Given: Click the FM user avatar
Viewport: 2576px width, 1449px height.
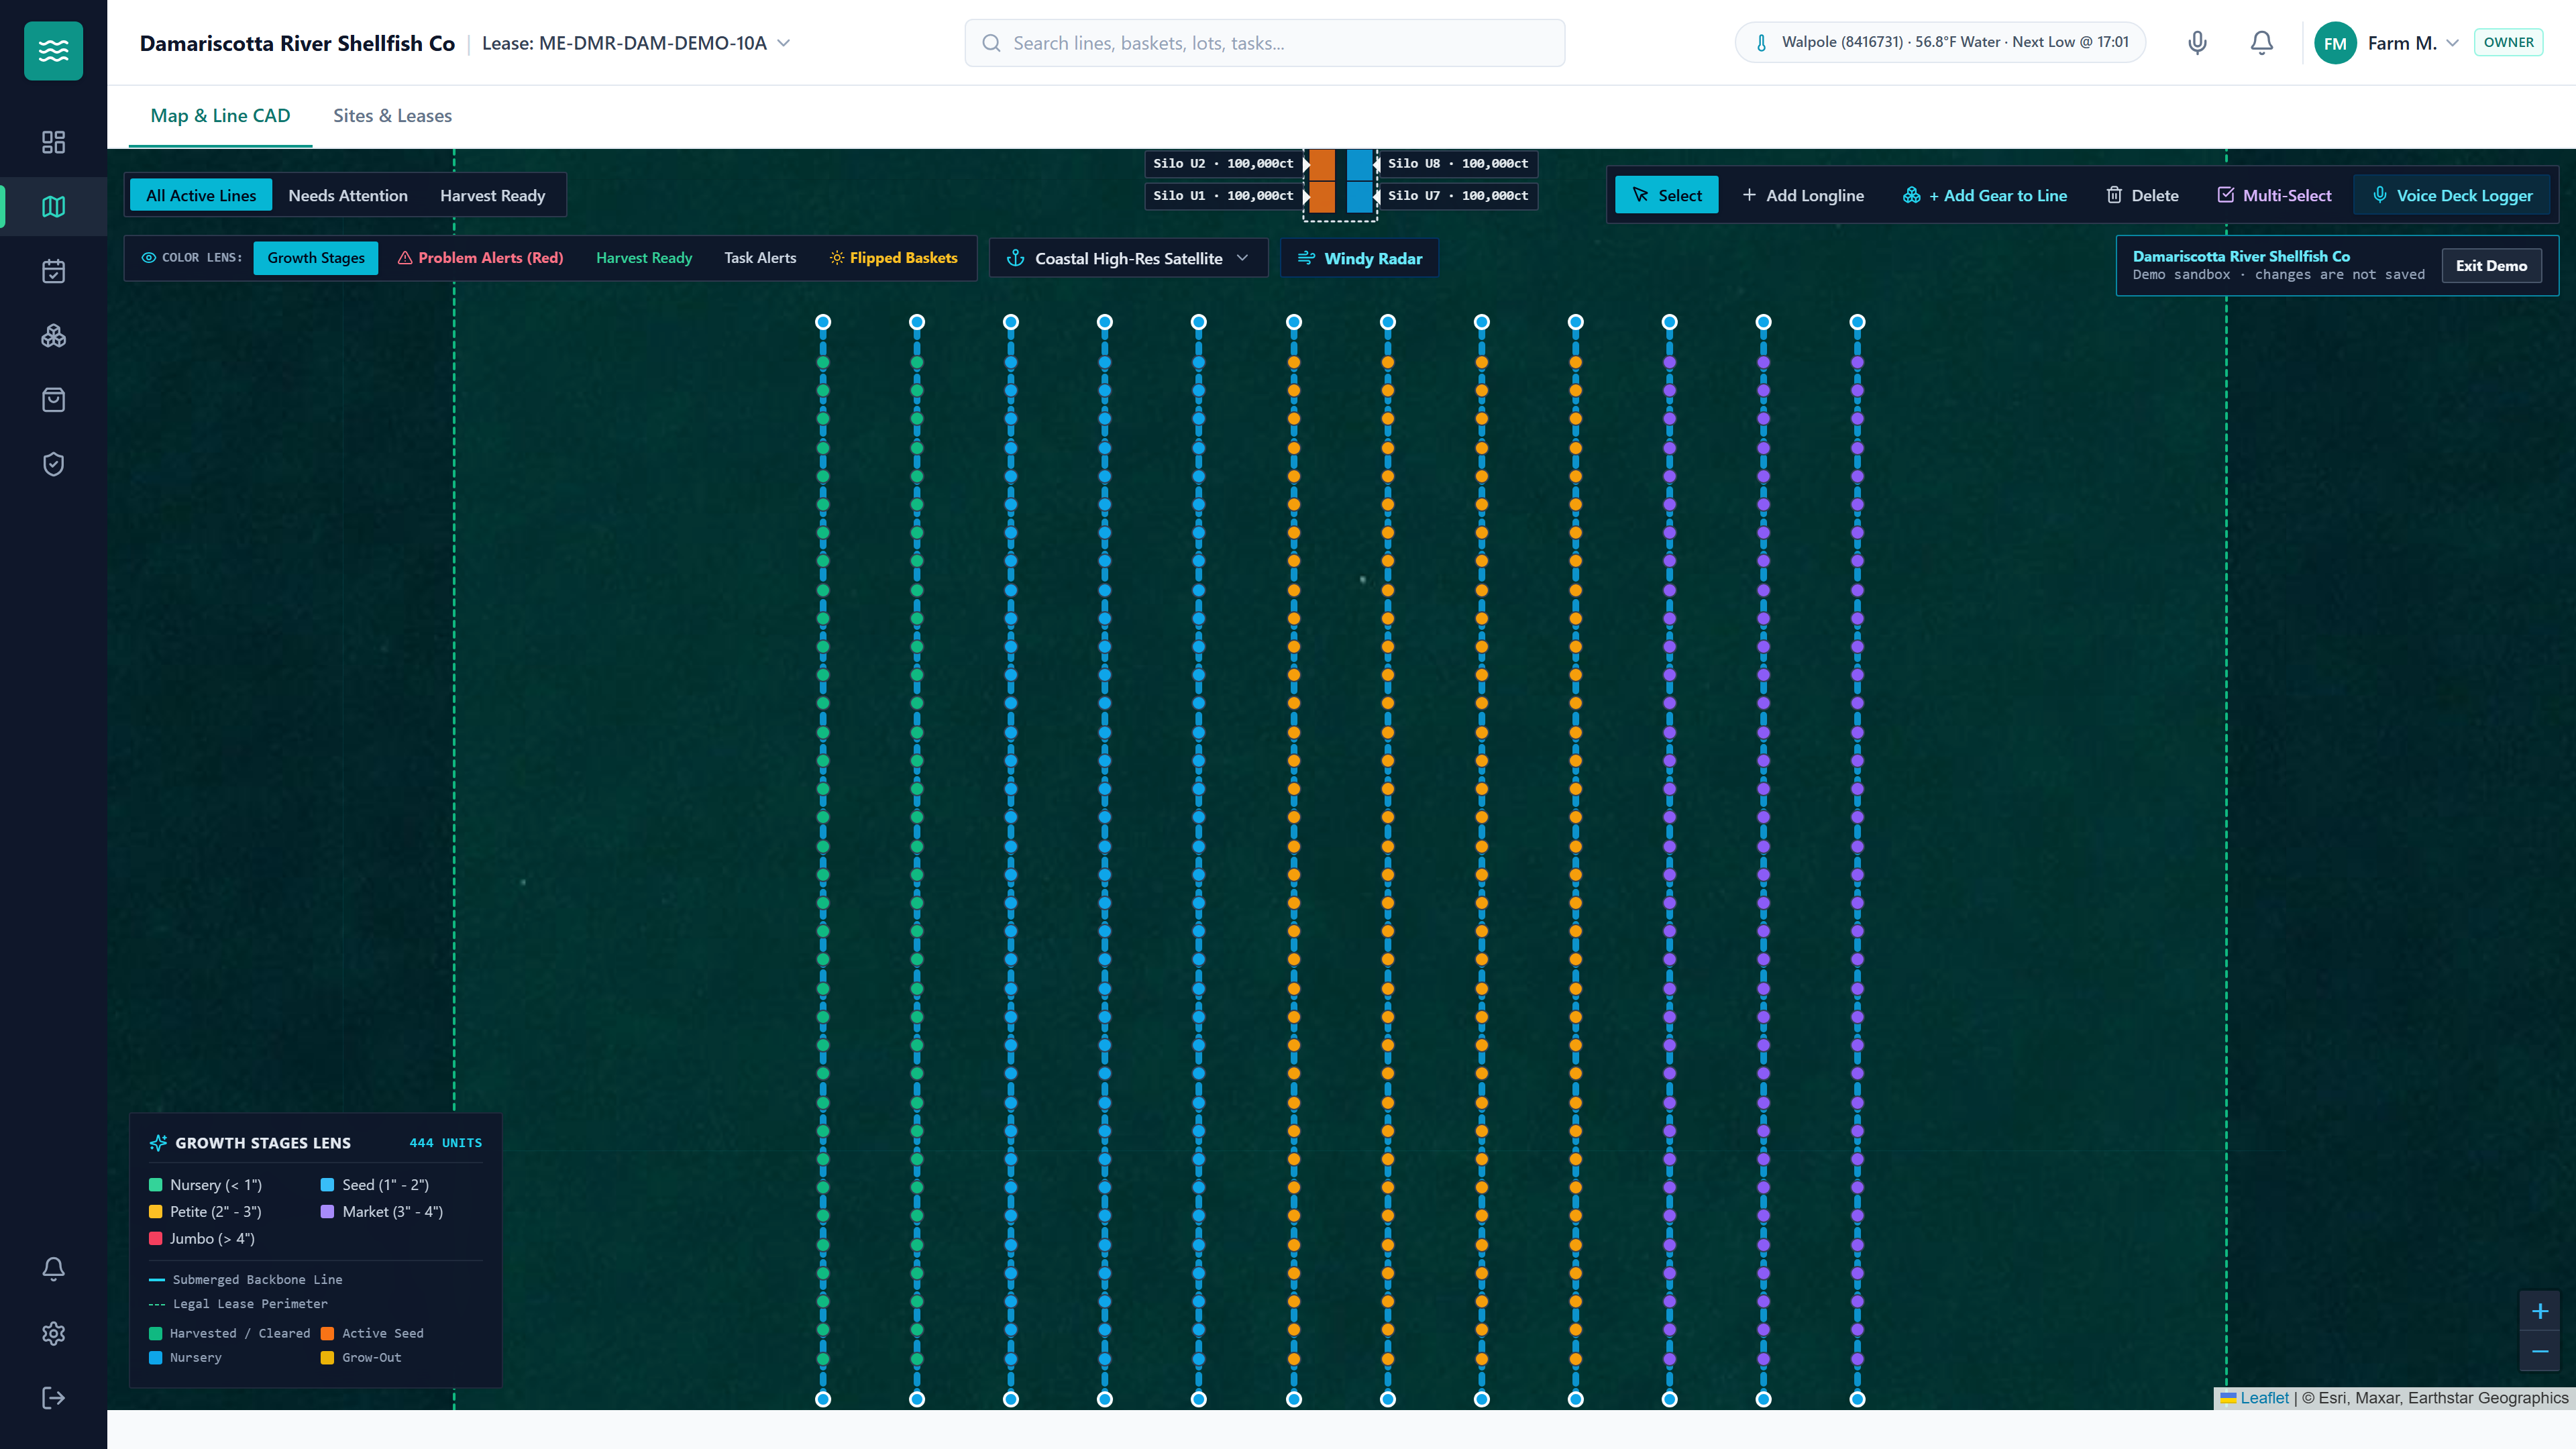Looking at the screenshot, I should [2335, 43].
